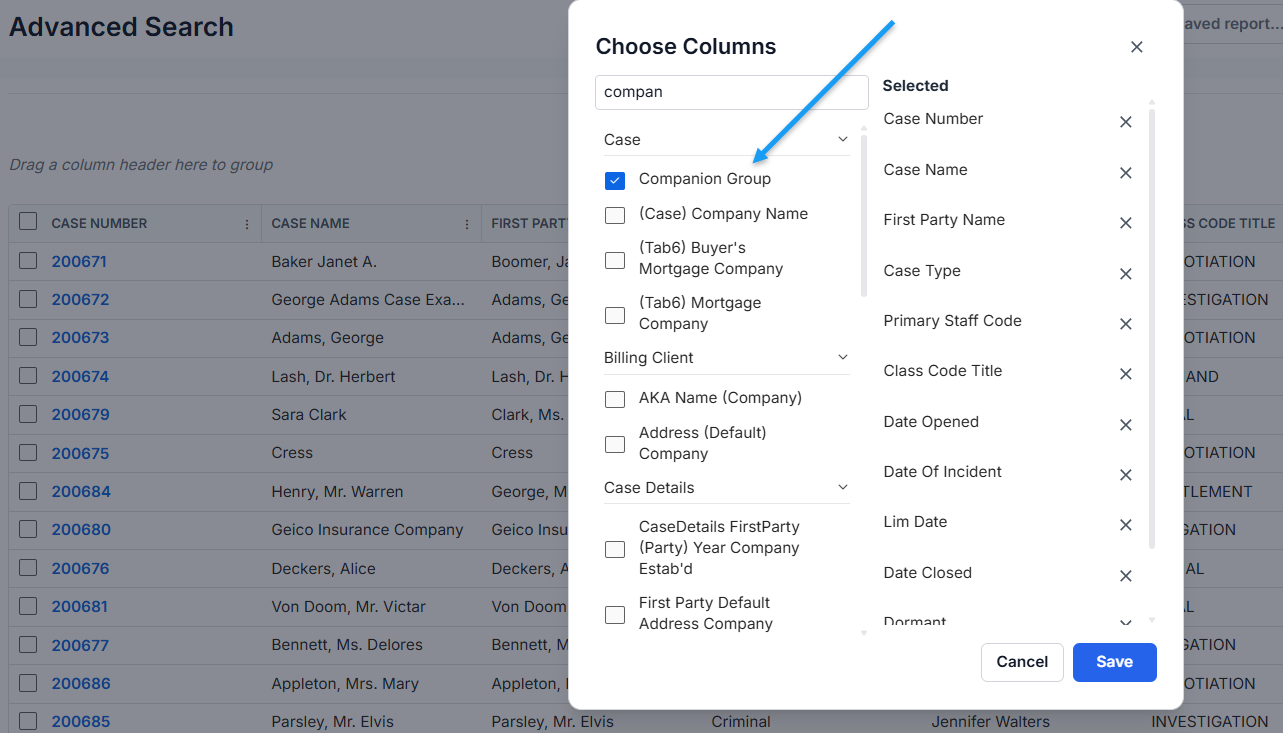Click the Selected columns list scrollbar
Screen dimensions: 1283x733
pyautogui.click(x=1152, y=328)
